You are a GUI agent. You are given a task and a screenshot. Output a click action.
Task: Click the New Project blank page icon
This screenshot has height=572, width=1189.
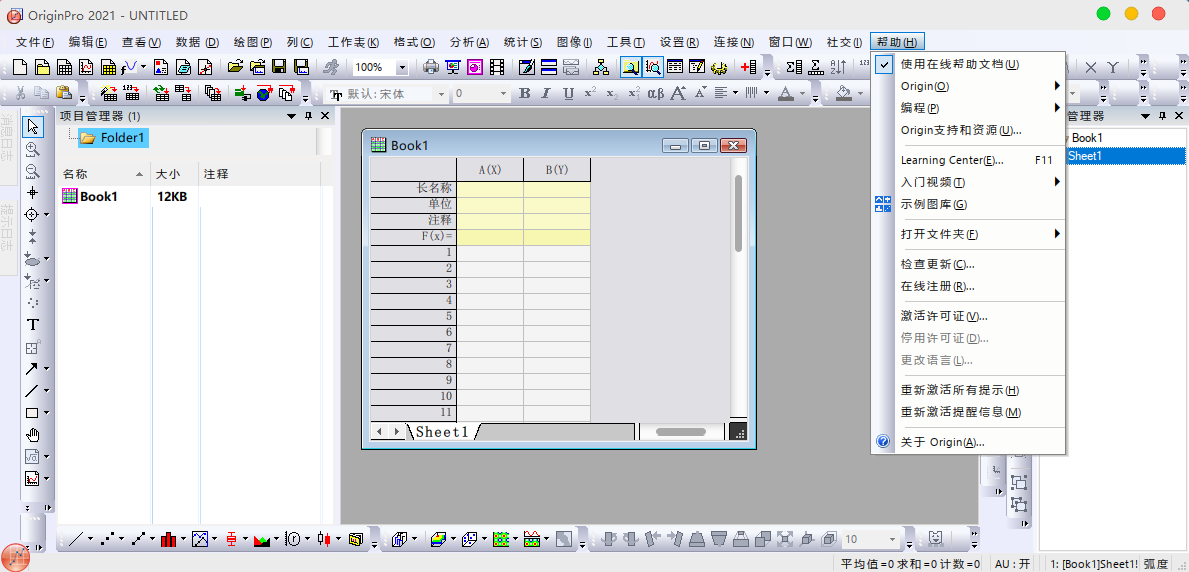click(20, 67)
